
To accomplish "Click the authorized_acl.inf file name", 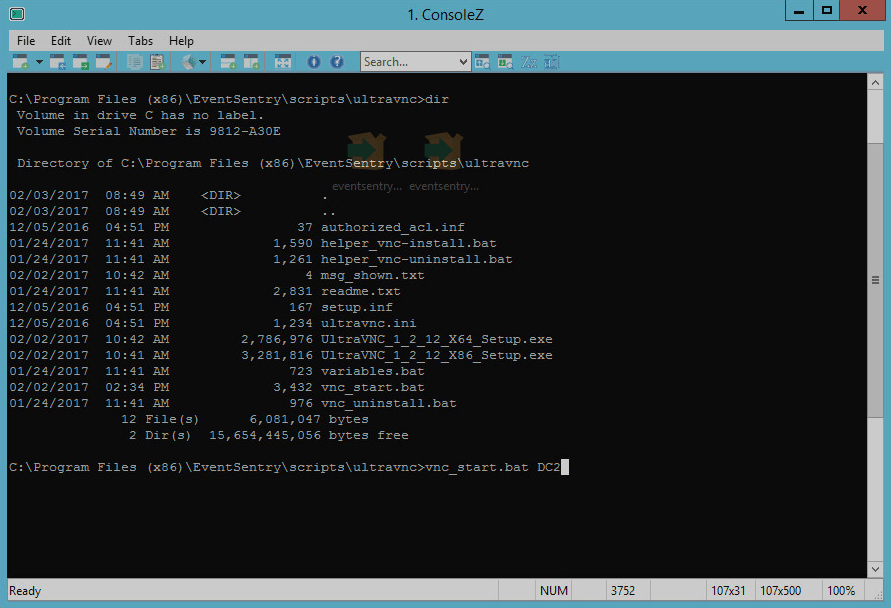I will point(393,227).
